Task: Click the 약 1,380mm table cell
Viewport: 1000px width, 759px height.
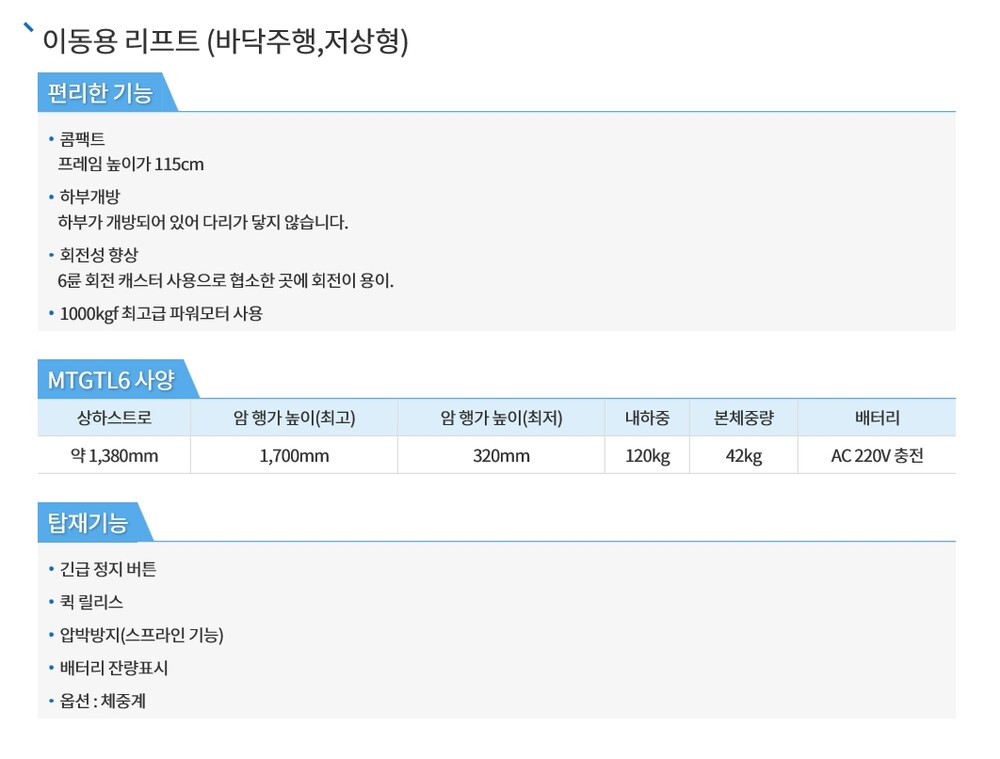Action: click(114, 456)
